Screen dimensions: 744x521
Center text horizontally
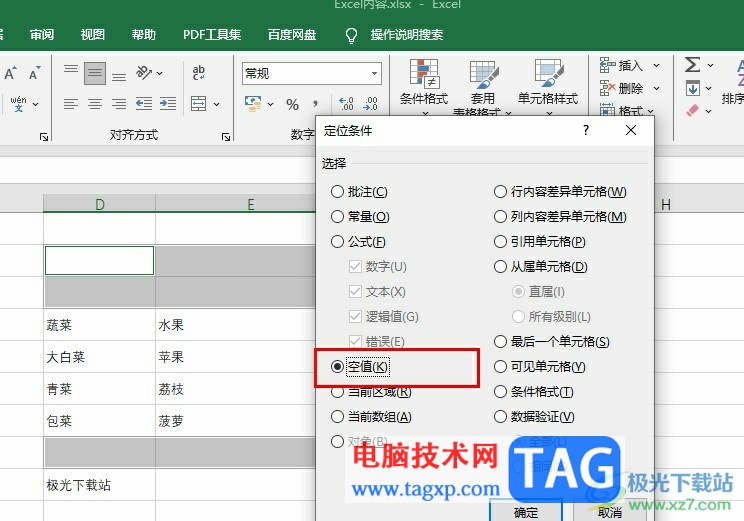tap(95, 103)
